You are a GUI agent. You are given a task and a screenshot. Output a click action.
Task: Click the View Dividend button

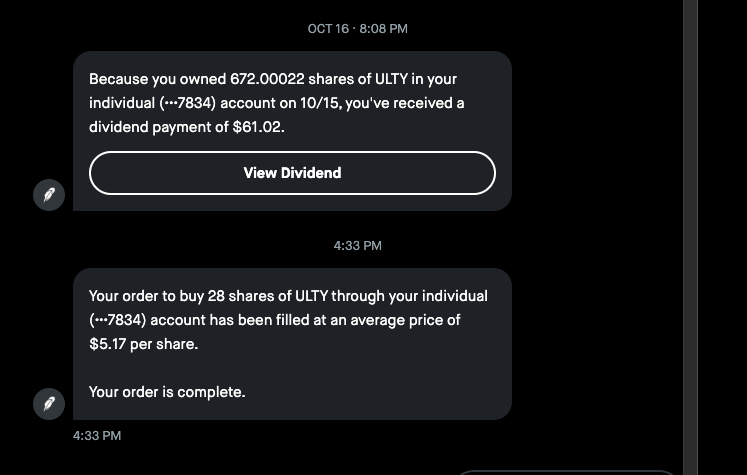pos(292,173)
